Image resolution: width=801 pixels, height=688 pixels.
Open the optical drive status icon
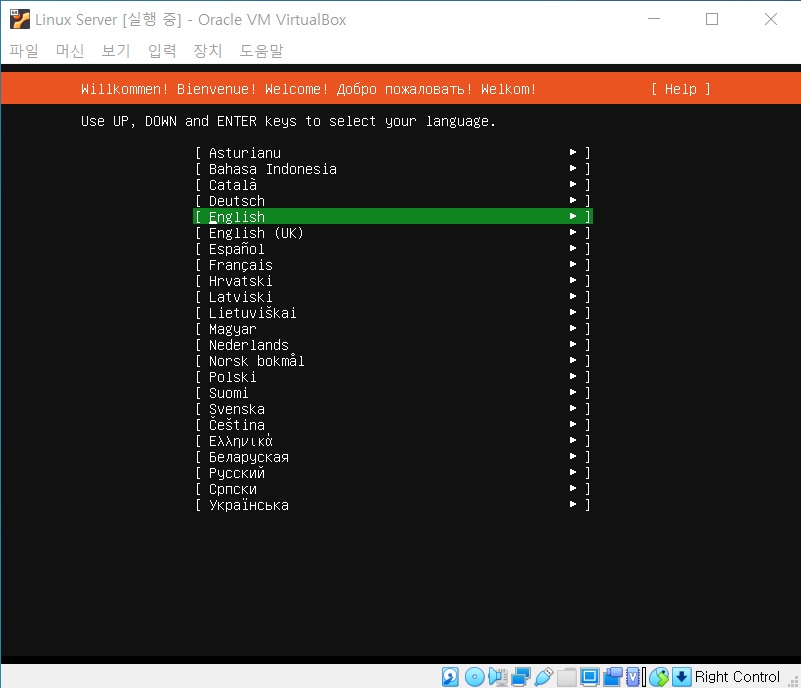(x=475, y=677)
